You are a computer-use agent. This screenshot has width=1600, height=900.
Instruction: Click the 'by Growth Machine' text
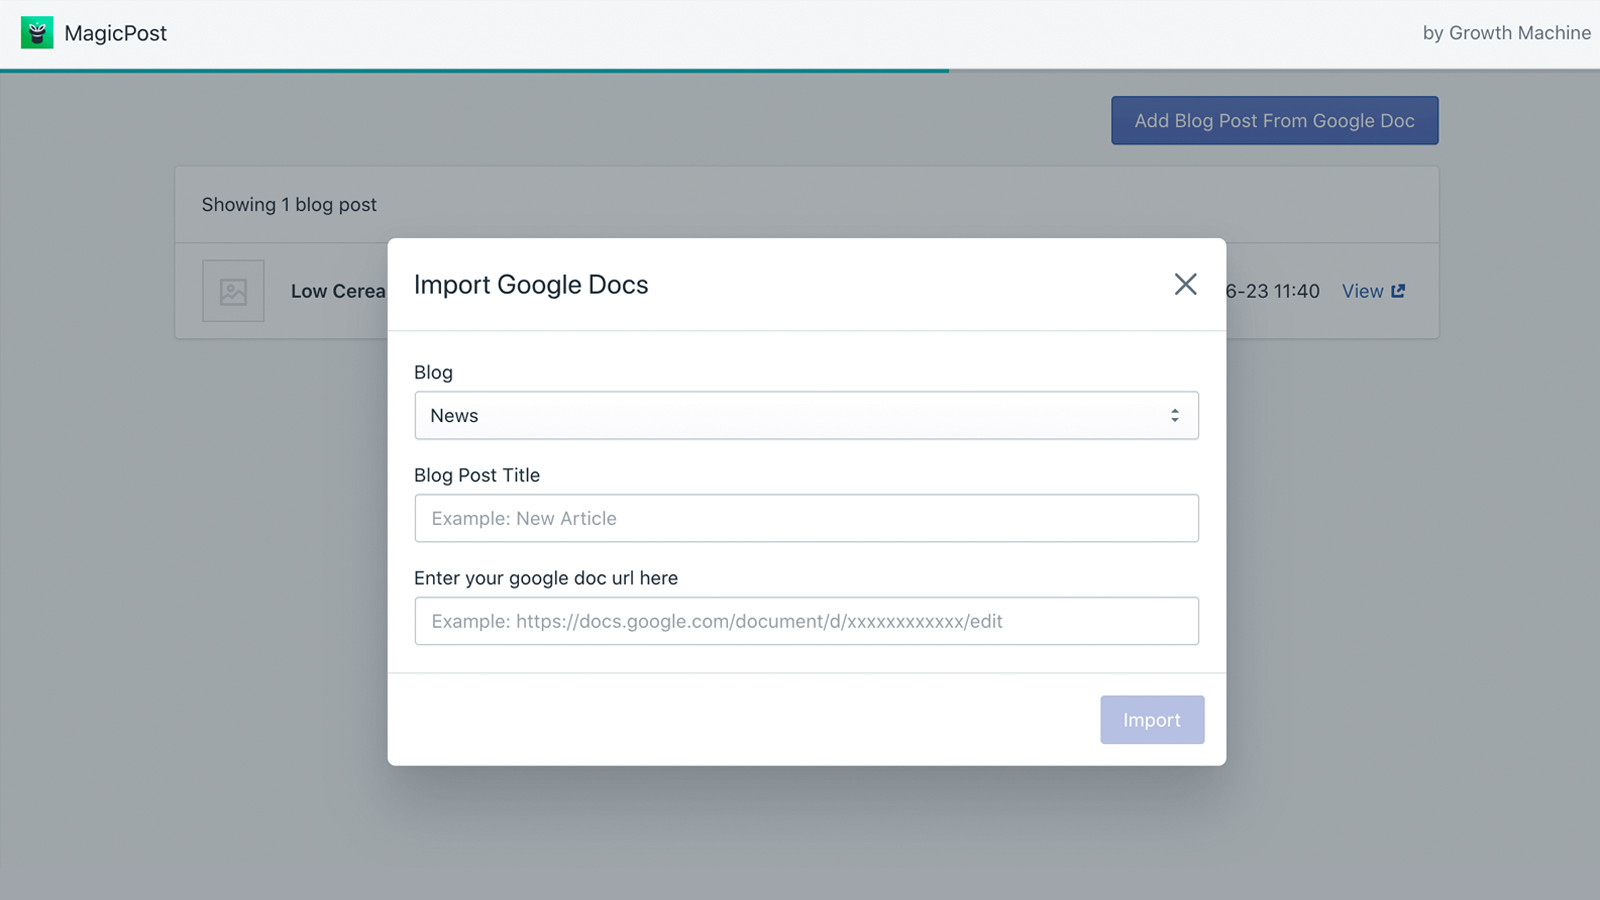coord(1507,33)
